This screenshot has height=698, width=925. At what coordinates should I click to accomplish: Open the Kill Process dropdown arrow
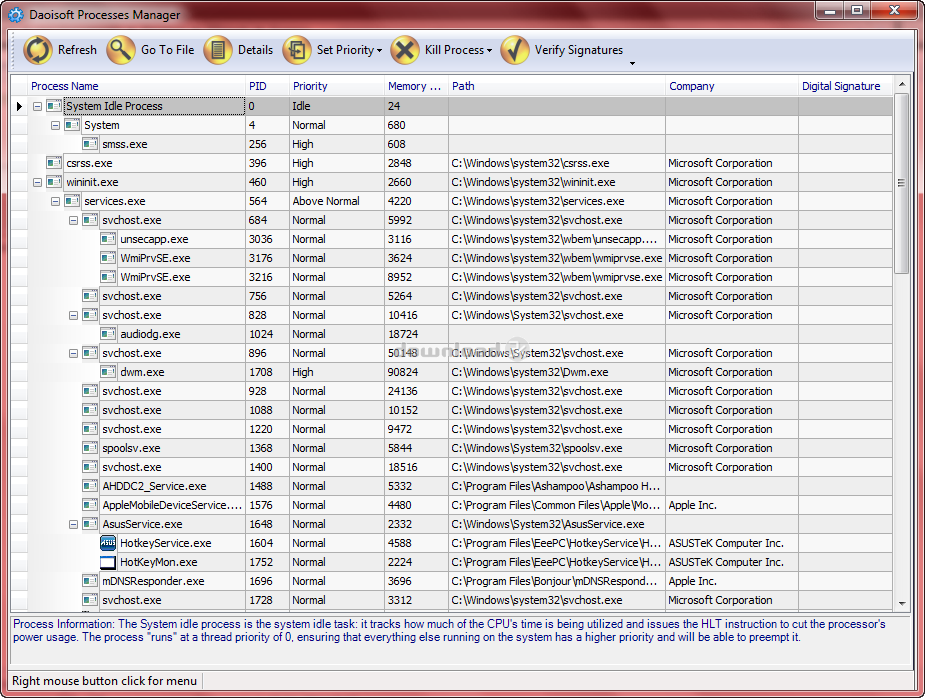coord(489,51)
